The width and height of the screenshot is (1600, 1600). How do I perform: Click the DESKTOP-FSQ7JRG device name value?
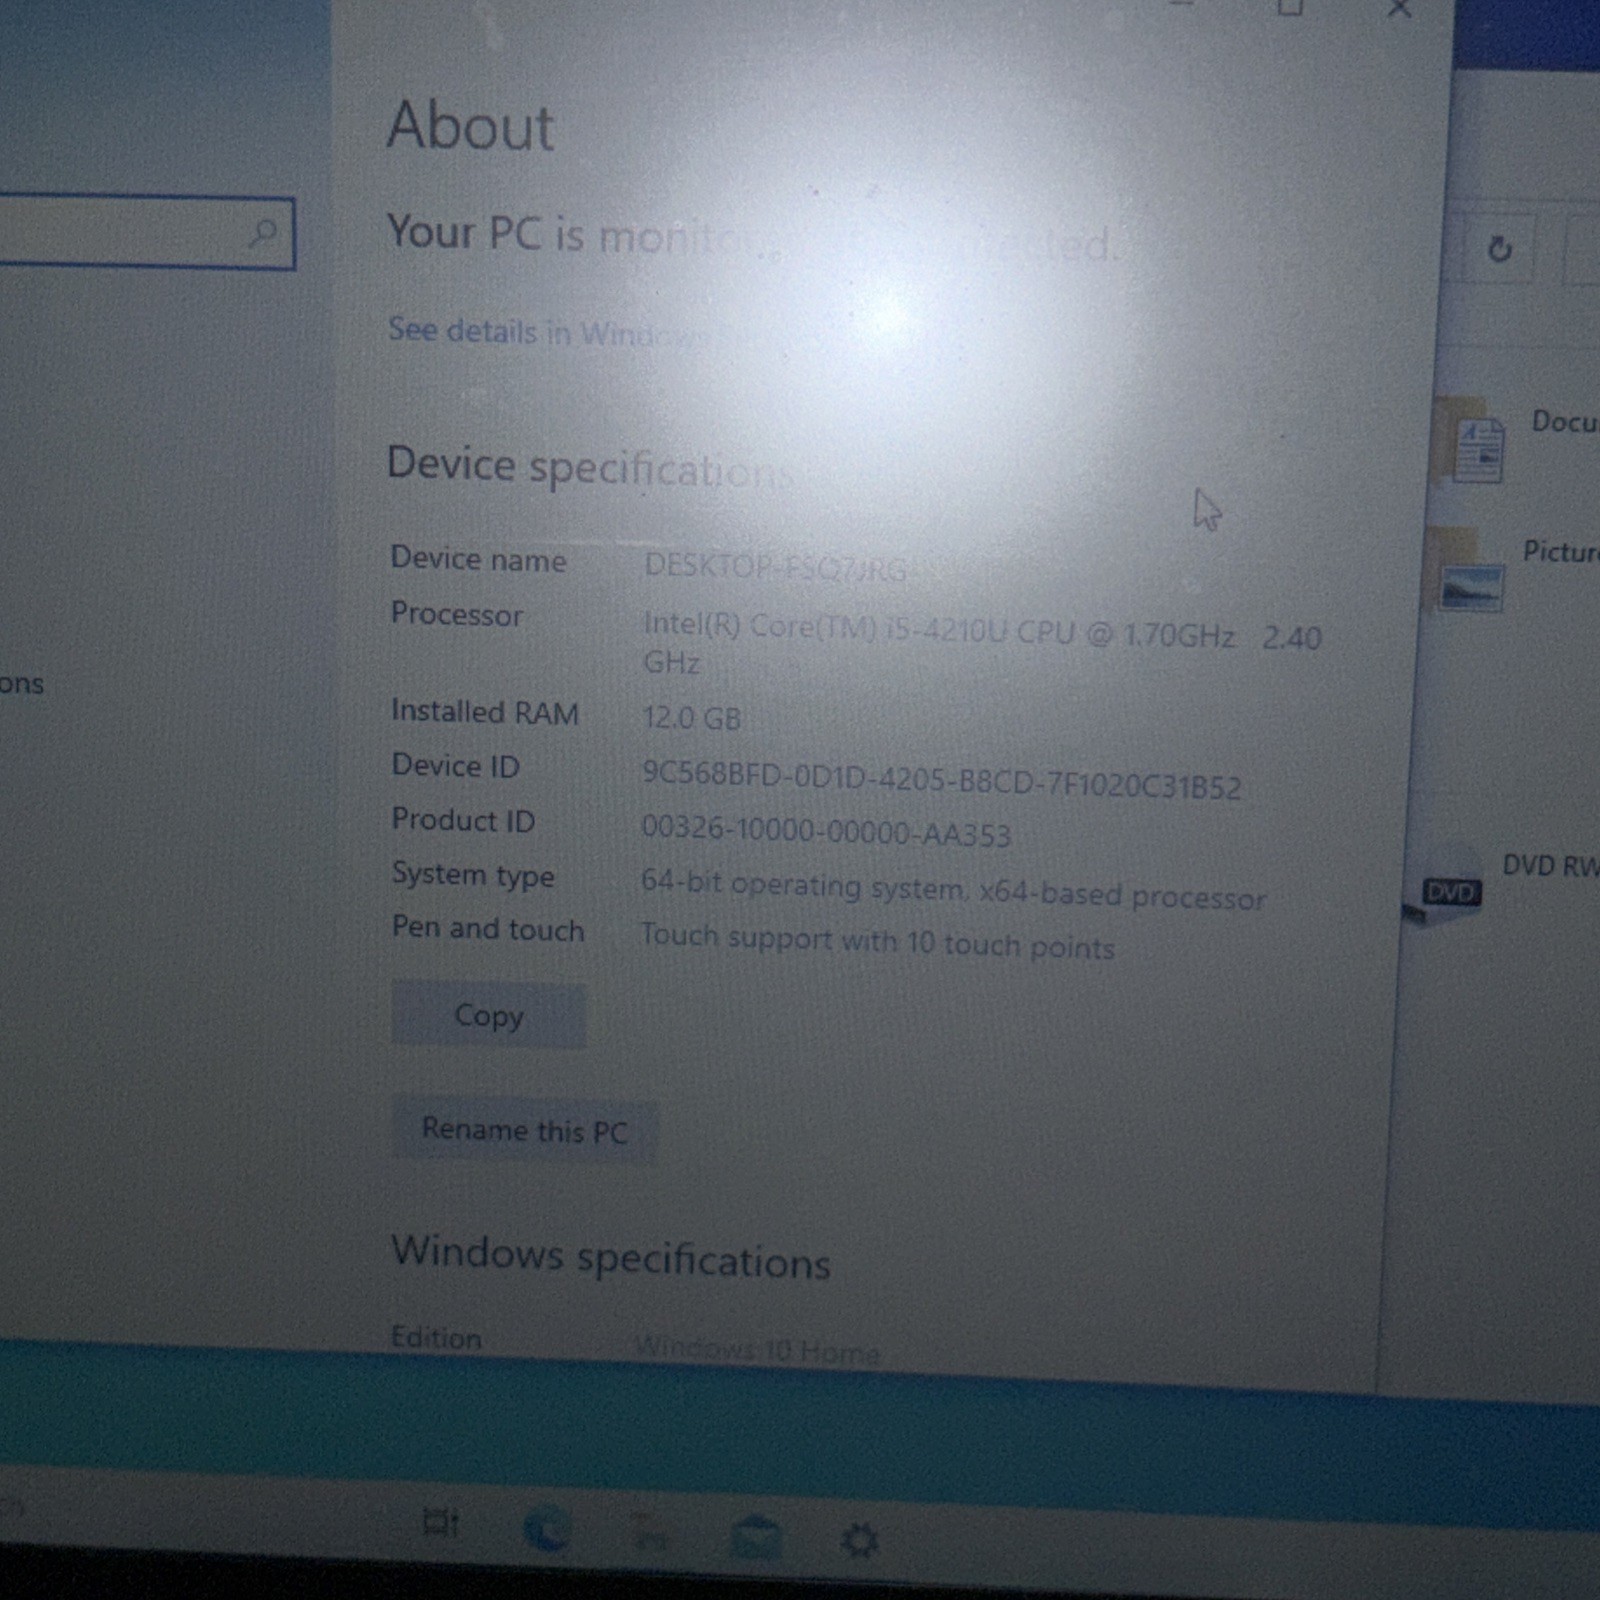click(776, 567)
